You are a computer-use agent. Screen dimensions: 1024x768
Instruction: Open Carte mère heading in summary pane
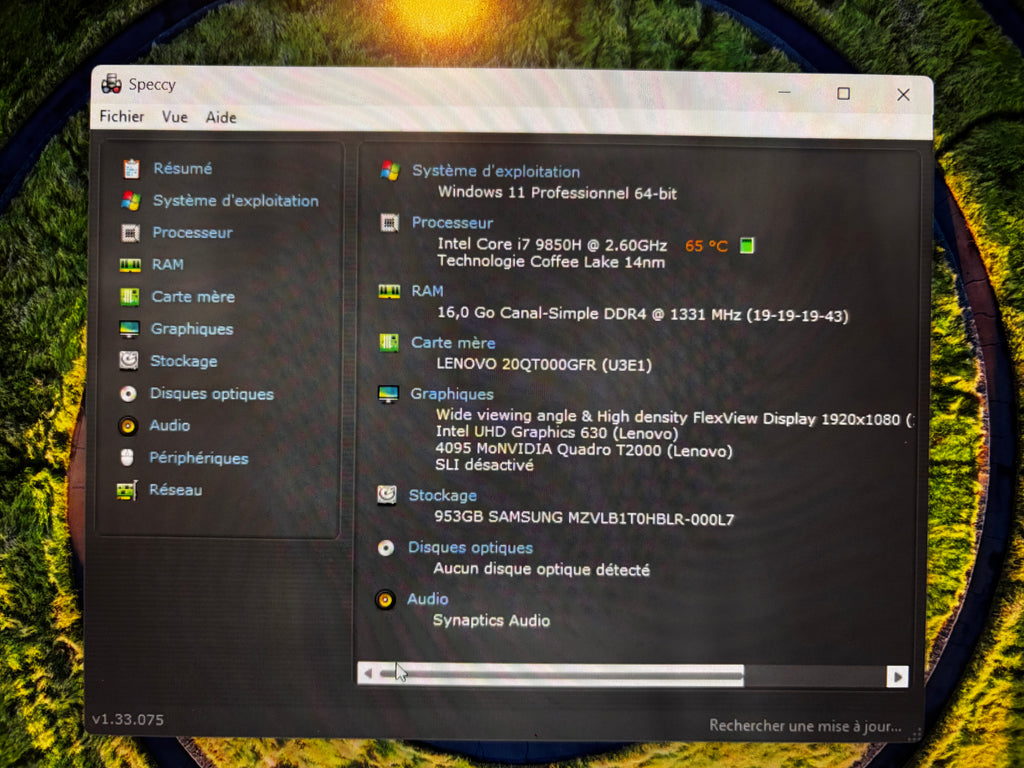[453, 343]
